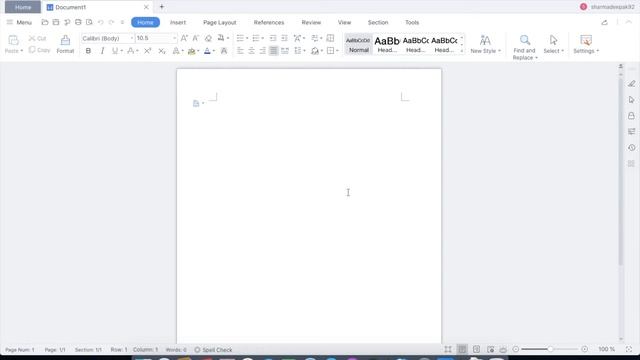Click the Copy button
640x360 pixels.
coord(39,50)
